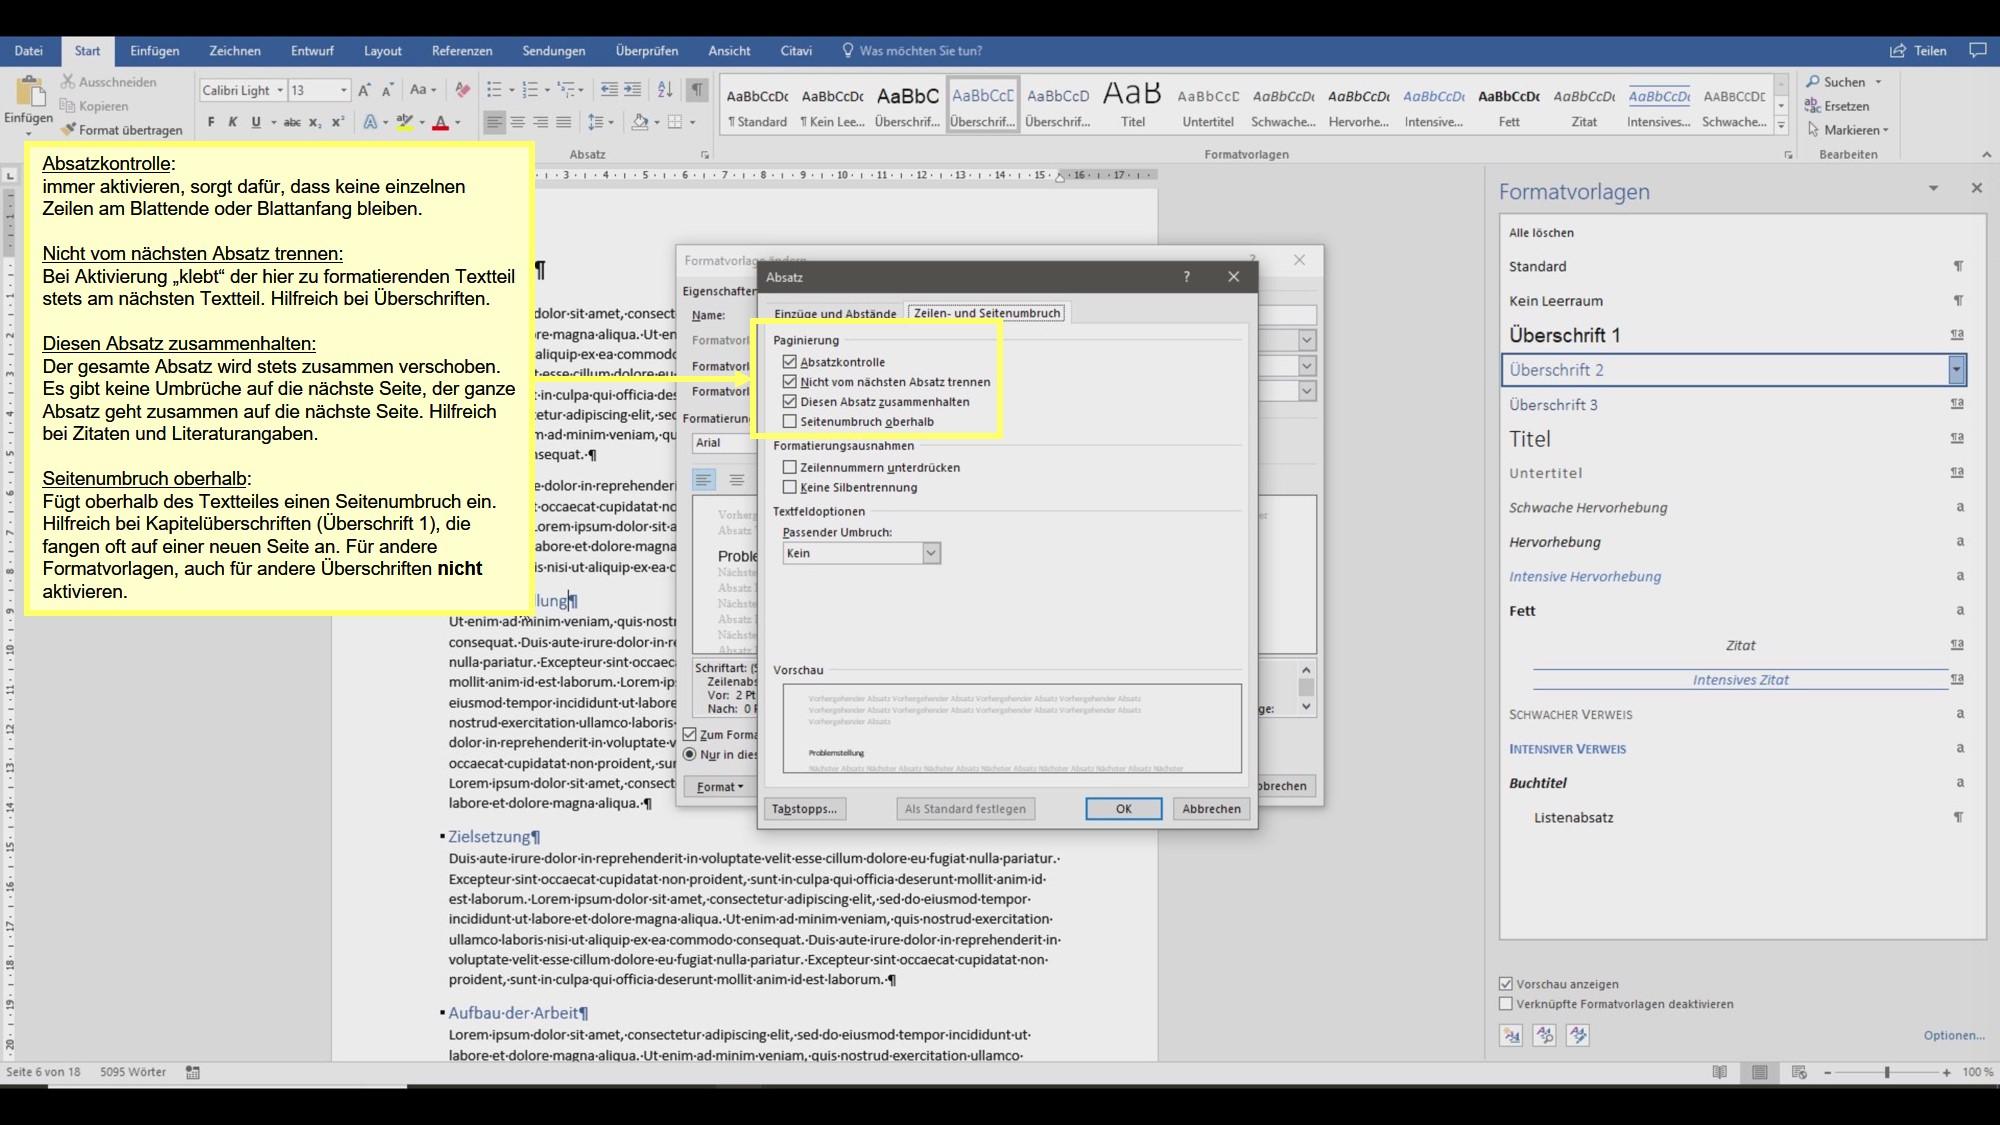Viewport: 2000px width, 1125px height.
Task: Open Formatvorlagen pane options arrow
Action: [1933, 188]
